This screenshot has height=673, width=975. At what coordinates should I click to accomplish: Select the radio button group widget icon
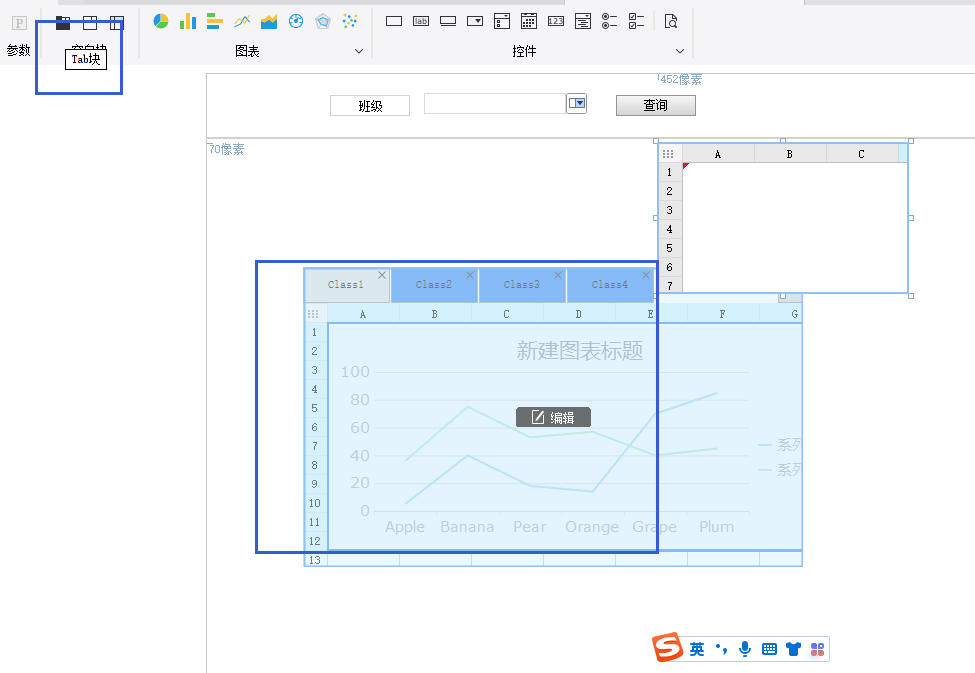click(609, 21)
